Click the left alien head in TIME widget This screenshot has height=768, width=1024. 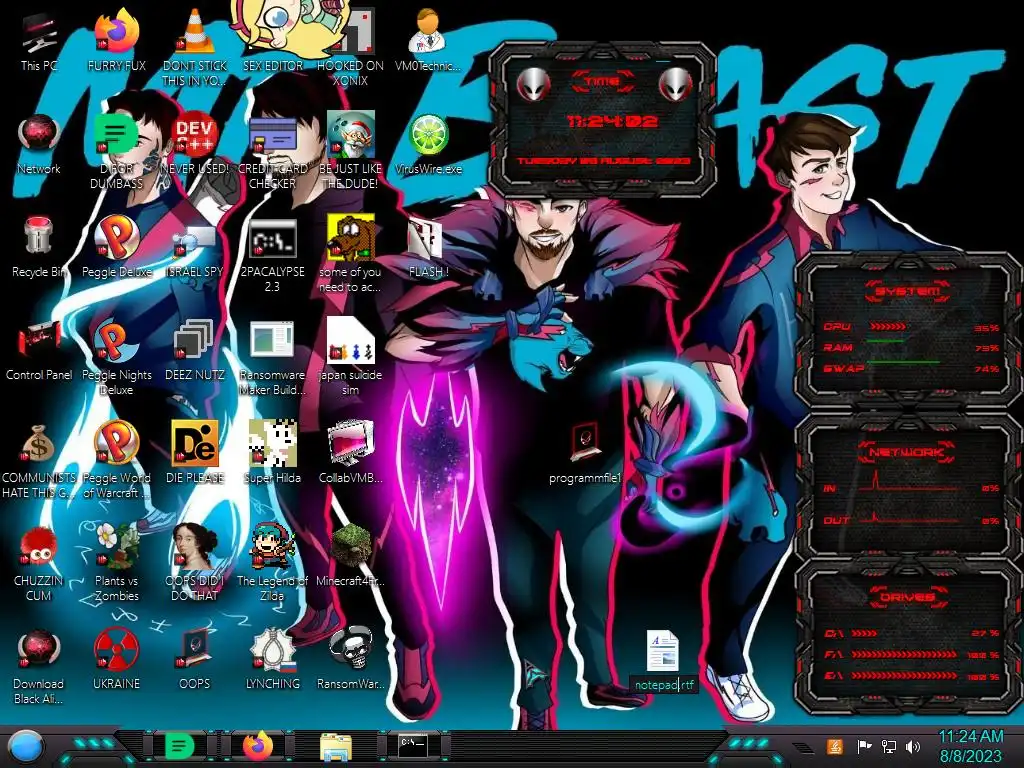(534, 83)
